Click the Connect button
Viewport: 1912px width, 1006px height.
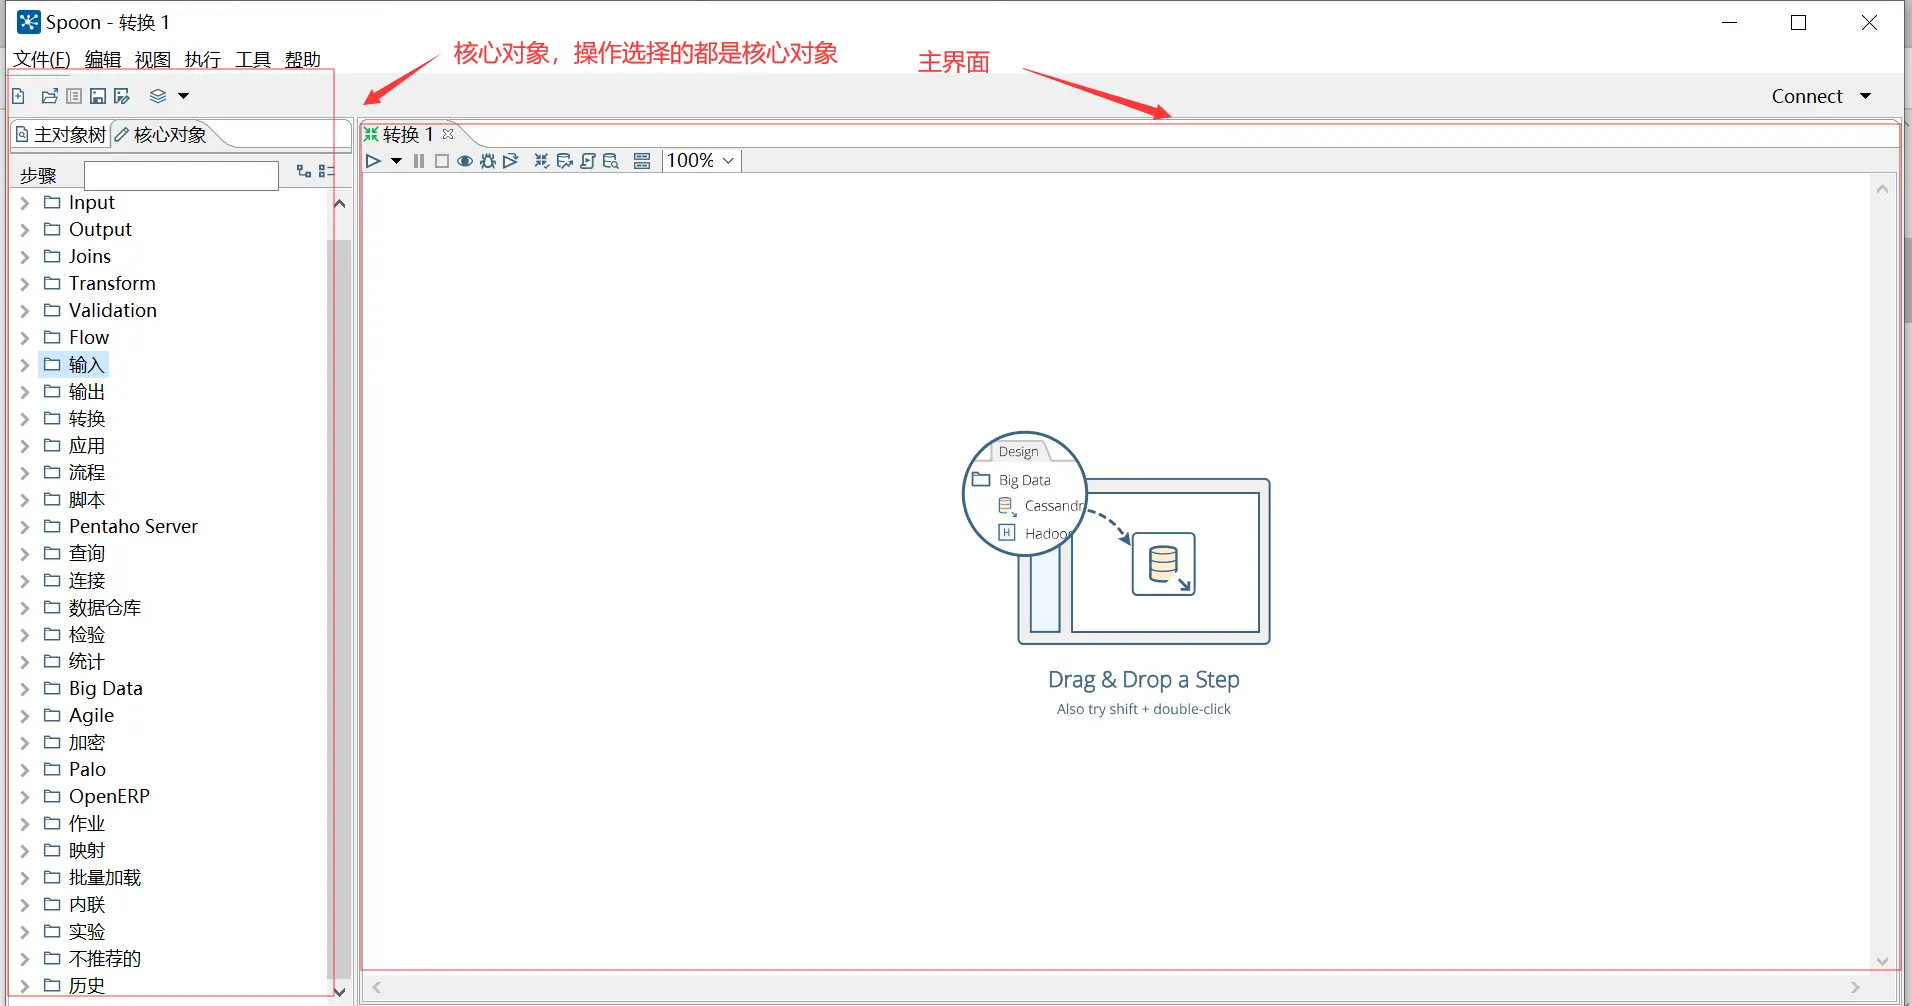1807,96
